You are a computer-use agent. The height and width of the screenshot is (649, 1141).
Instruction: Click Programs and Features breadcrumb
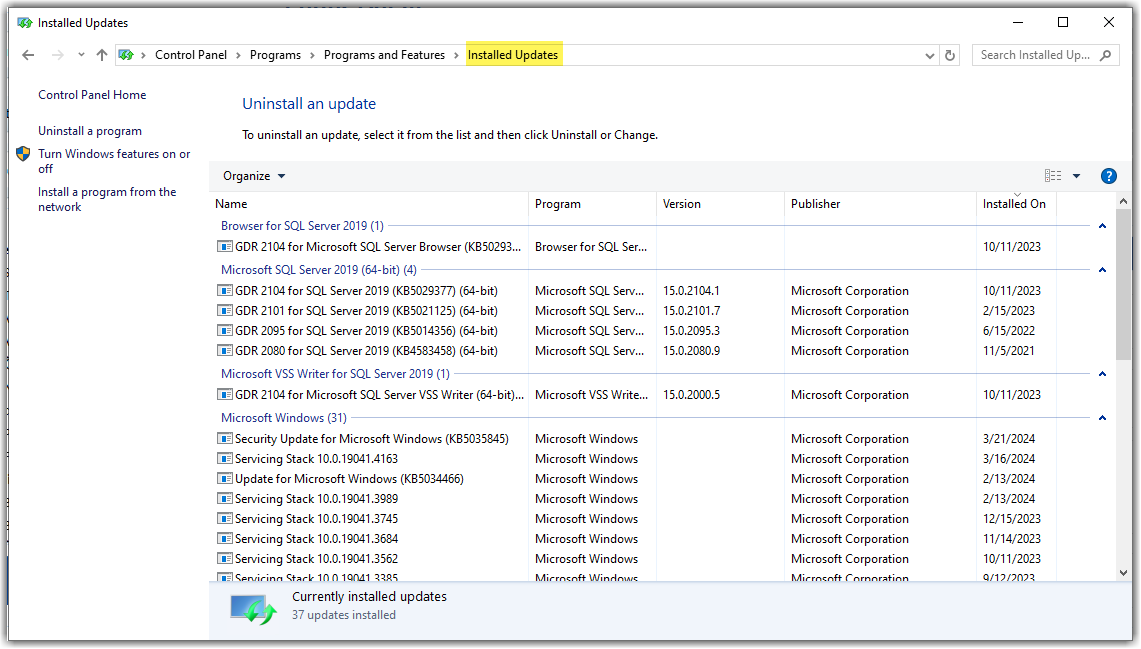click(x=384, y=55)
